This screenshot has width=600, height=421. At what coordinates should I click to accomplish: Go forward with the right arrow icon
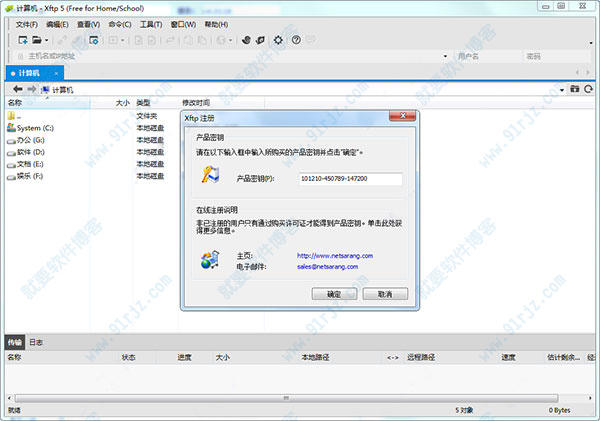coord(31,89)
